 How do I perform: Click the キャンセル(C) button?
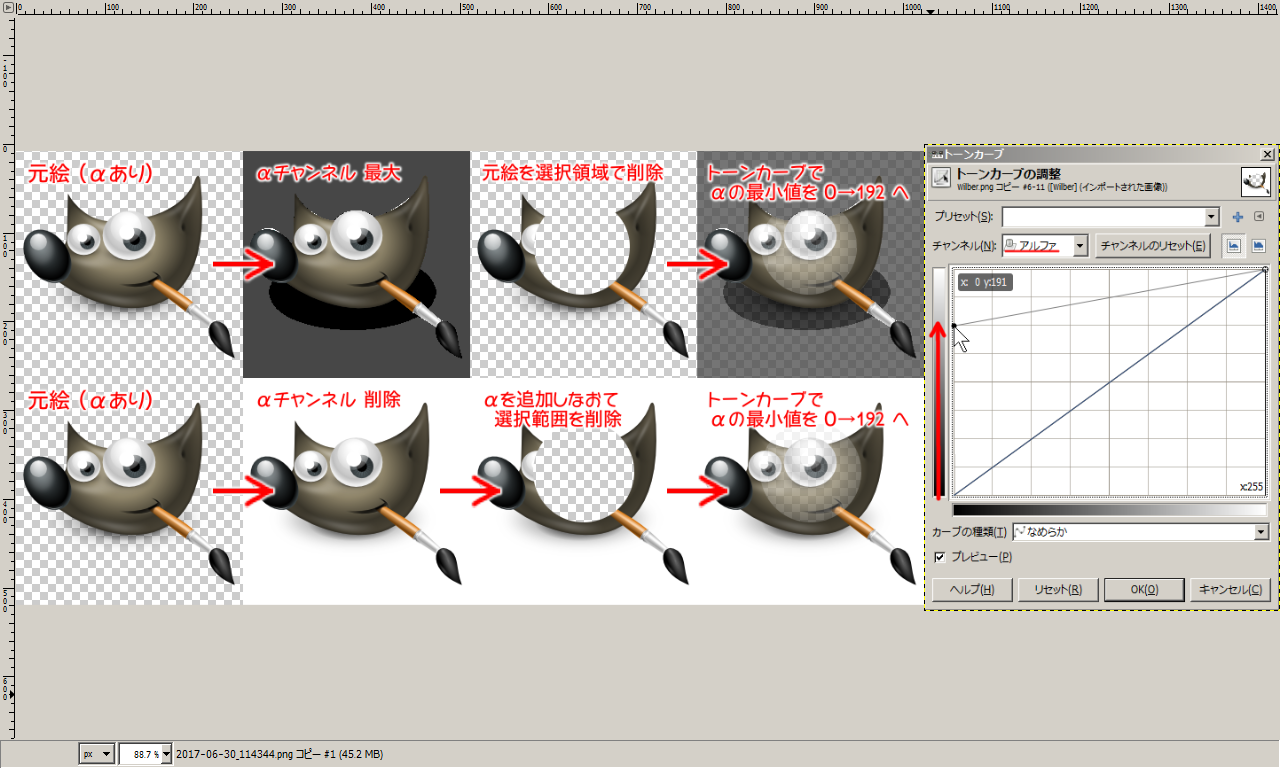pos(1231,589)
